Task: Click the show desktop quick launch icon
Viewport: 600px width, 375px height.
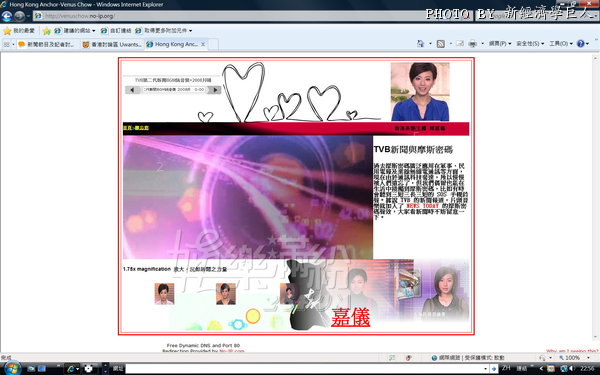Action: [x=31, y=368]
